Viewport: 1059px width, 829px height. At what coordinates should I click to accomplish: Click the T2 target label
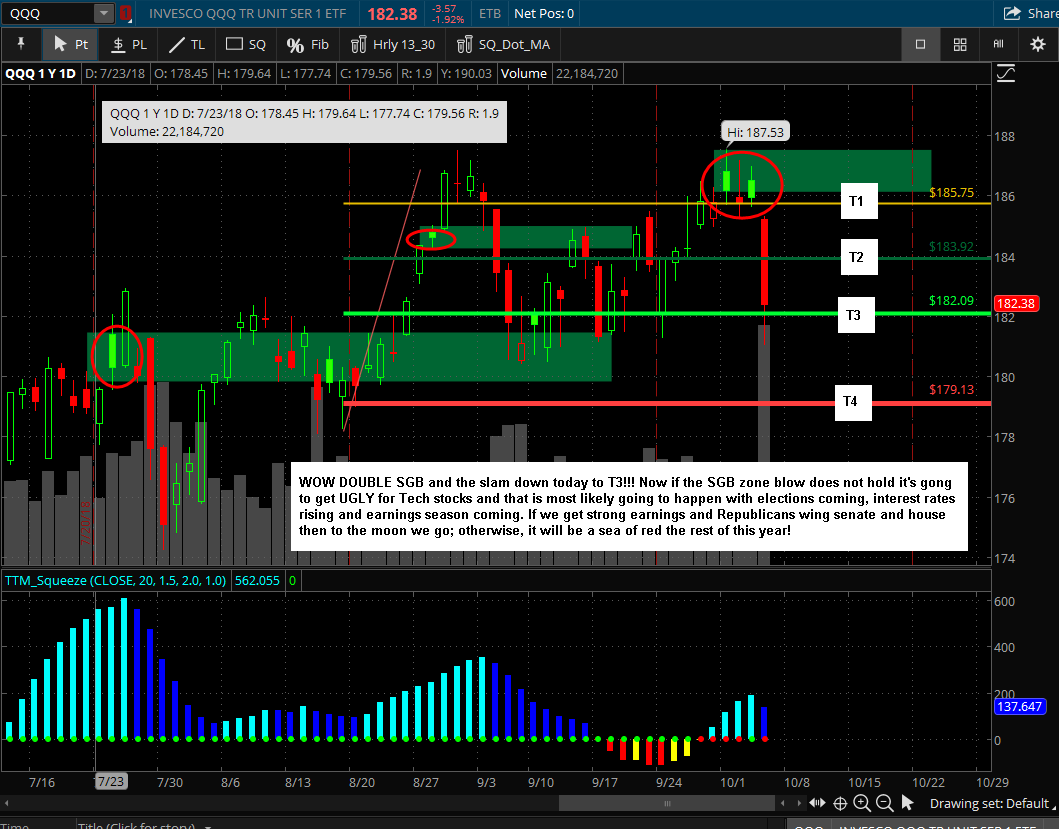[859, 257]
